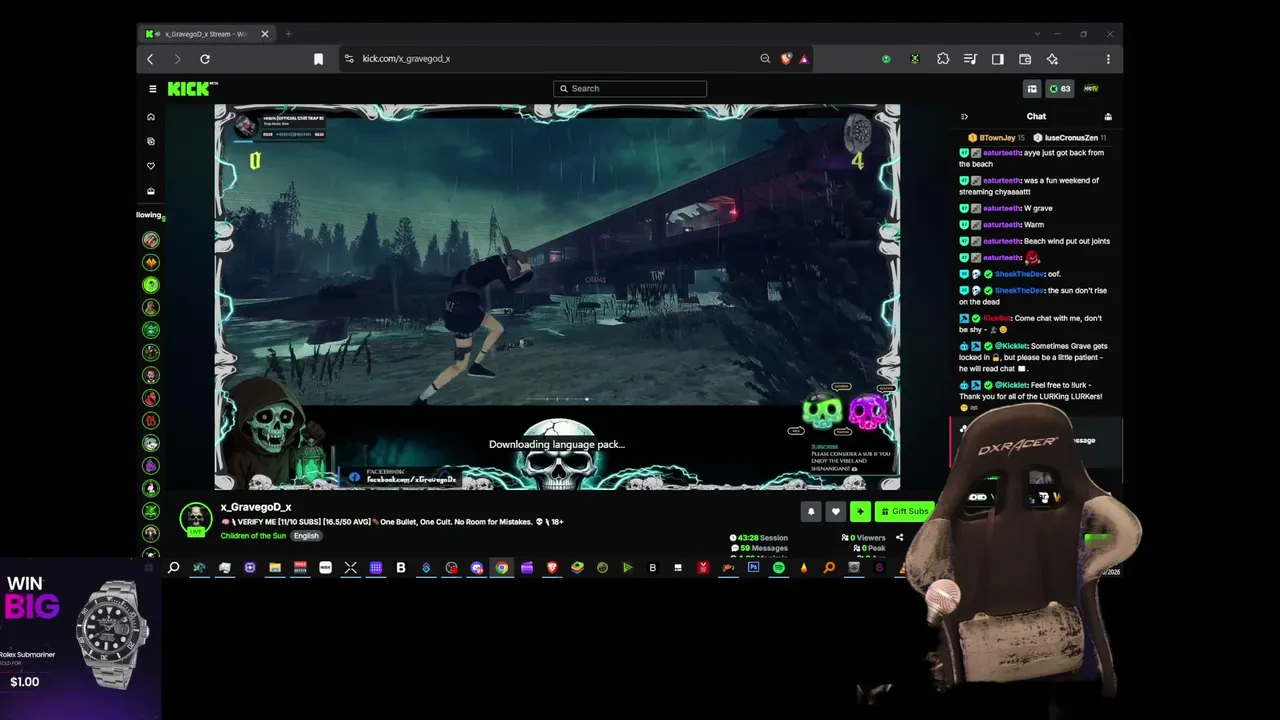Image resolution: width=1280 pixels, height=720 pixels.
Task: Collapse the chat panel arrow
Action: click(964, 117)
